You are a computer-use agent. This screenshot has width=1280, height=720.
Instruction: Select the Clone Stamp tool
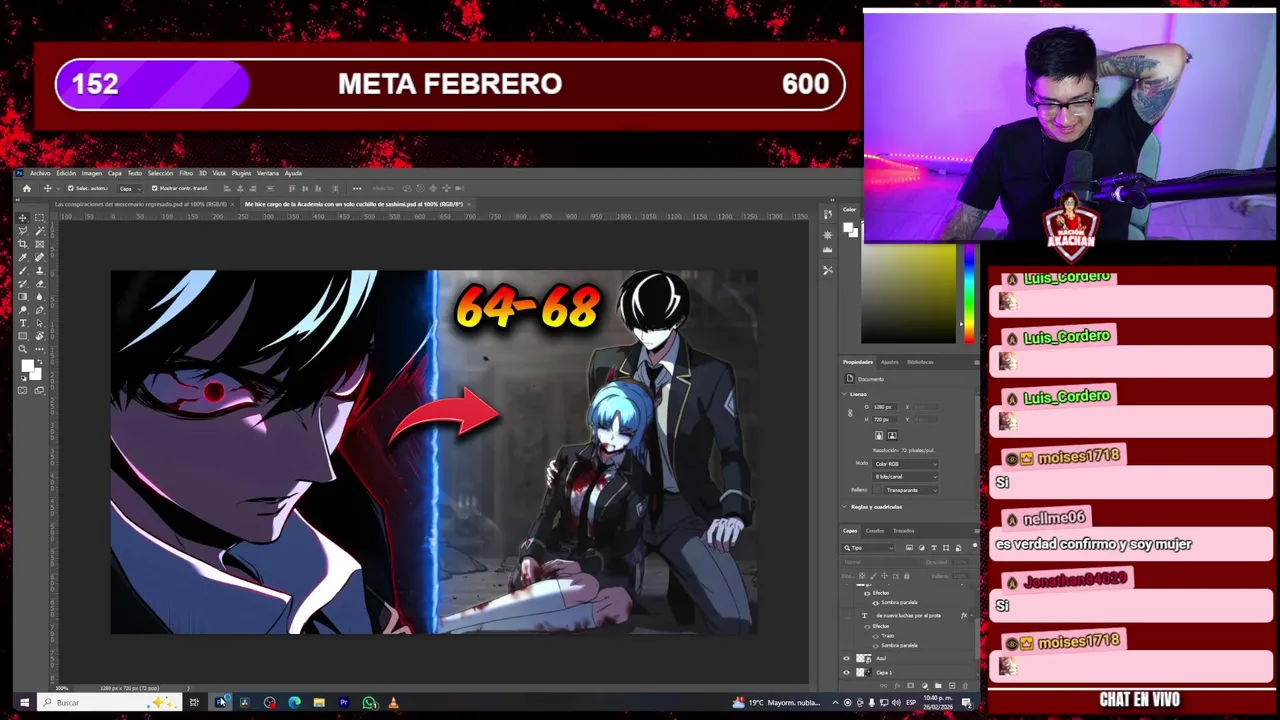39,270
